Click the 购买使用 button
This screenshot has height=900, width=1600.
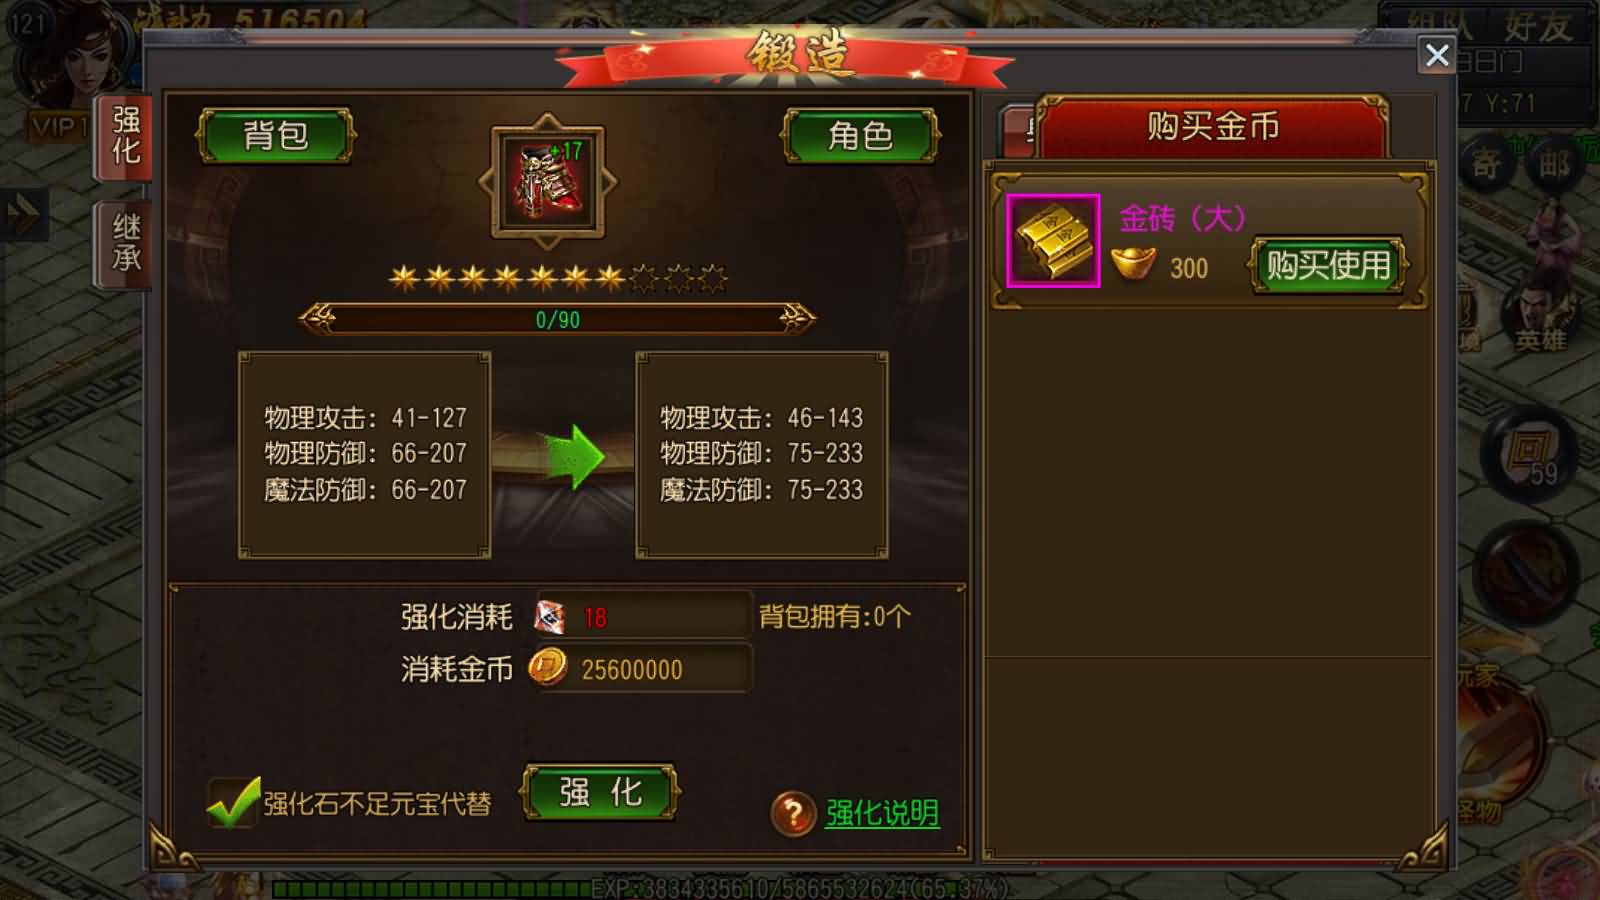tap(1328, 265)
